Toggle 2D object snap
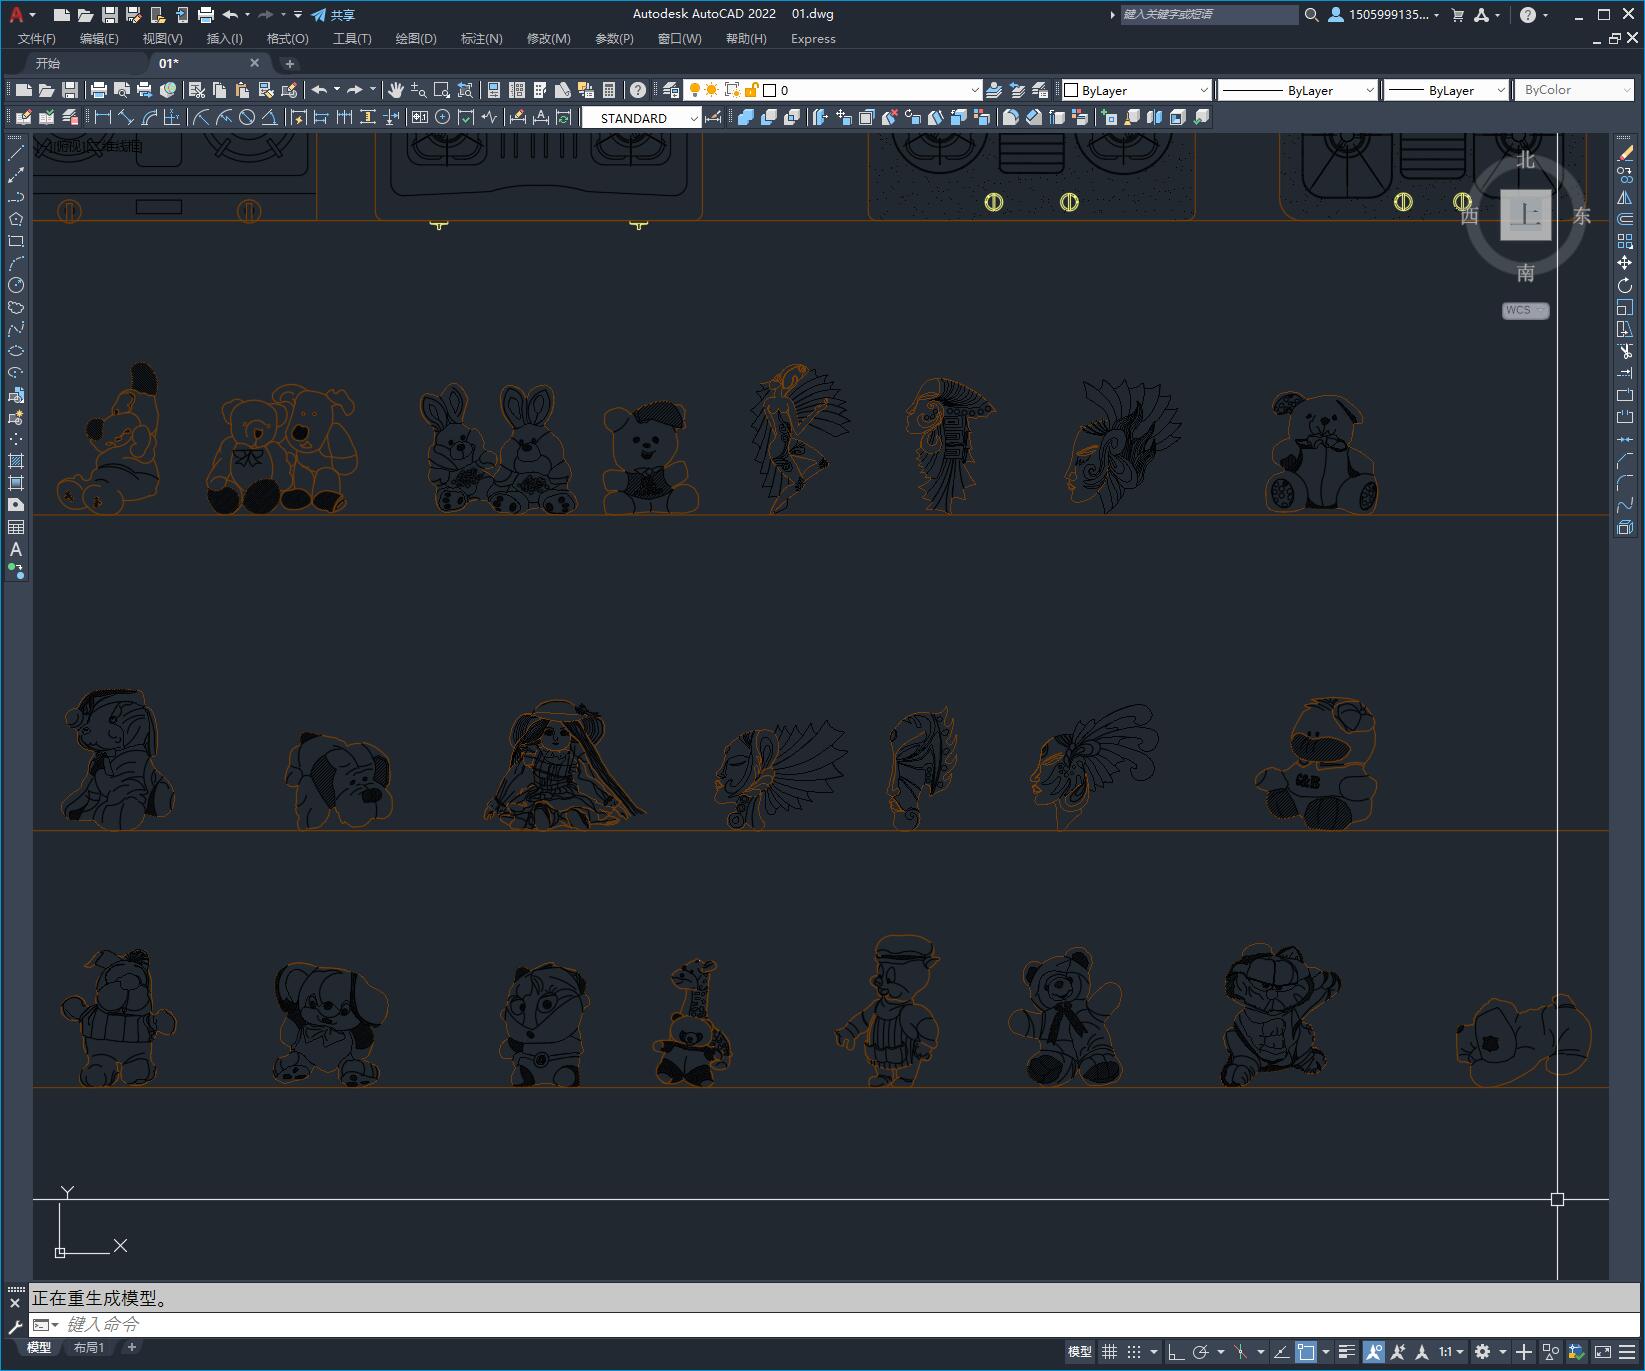The image size is (1645, 1371). pos(1306,1352)
